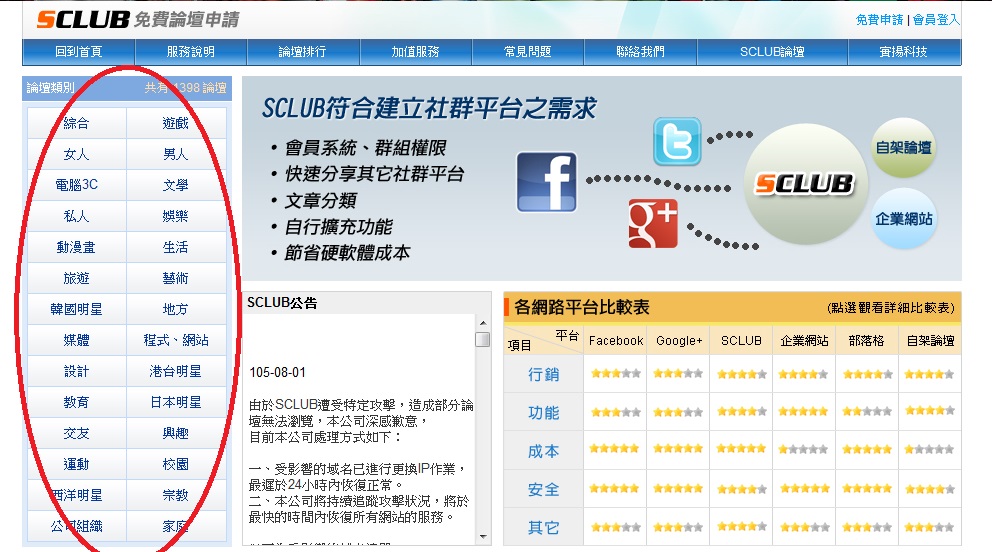Viewport: 992px width, 552px height.
Task: Open the 地方 forum category
Action: [176, 309]
